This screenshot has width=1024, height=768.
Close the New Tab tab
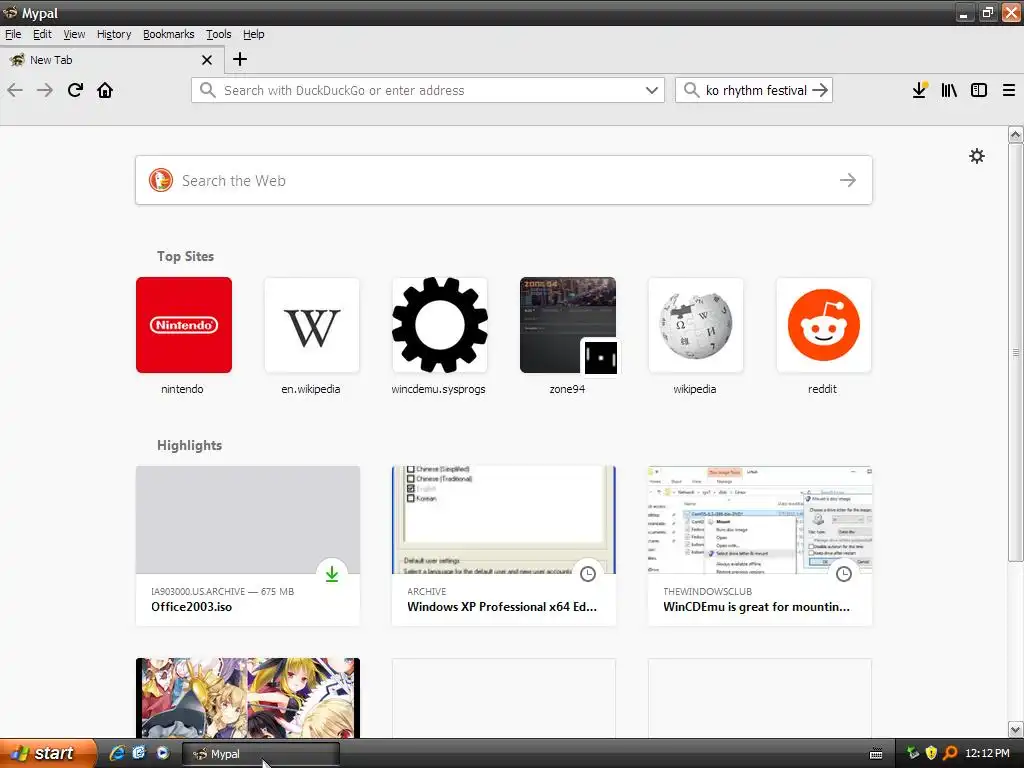tap(207, 60)
